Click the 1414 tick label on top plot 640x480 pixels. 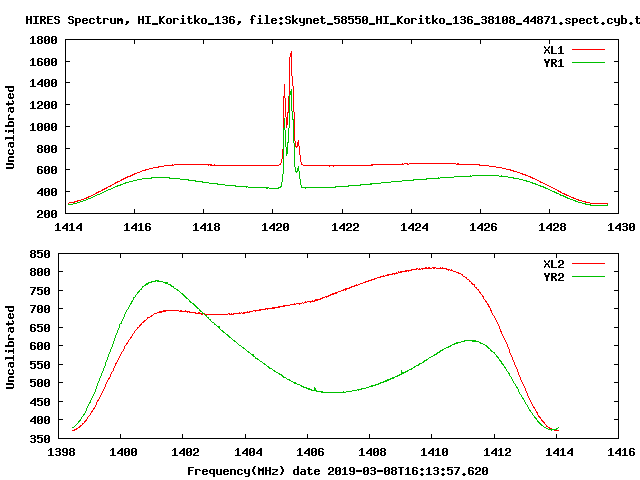tap(68, 227)
